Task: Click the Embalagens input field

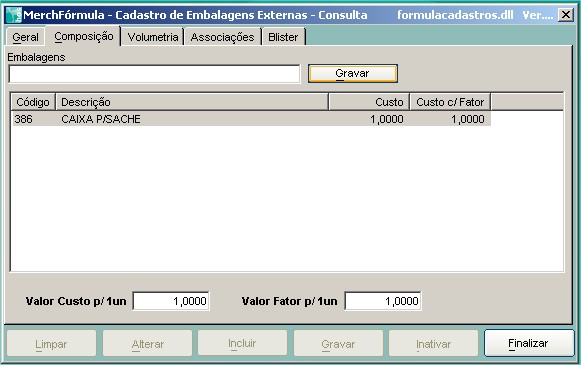Action: coord(154,74)
